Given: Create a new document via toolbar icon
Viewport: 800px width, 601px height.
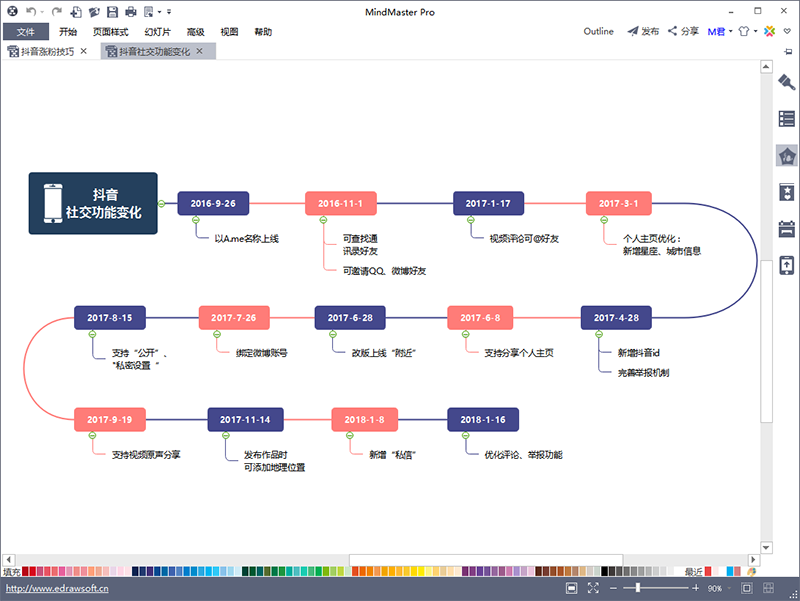Looking at the screenshot, I should coord(76,11).
